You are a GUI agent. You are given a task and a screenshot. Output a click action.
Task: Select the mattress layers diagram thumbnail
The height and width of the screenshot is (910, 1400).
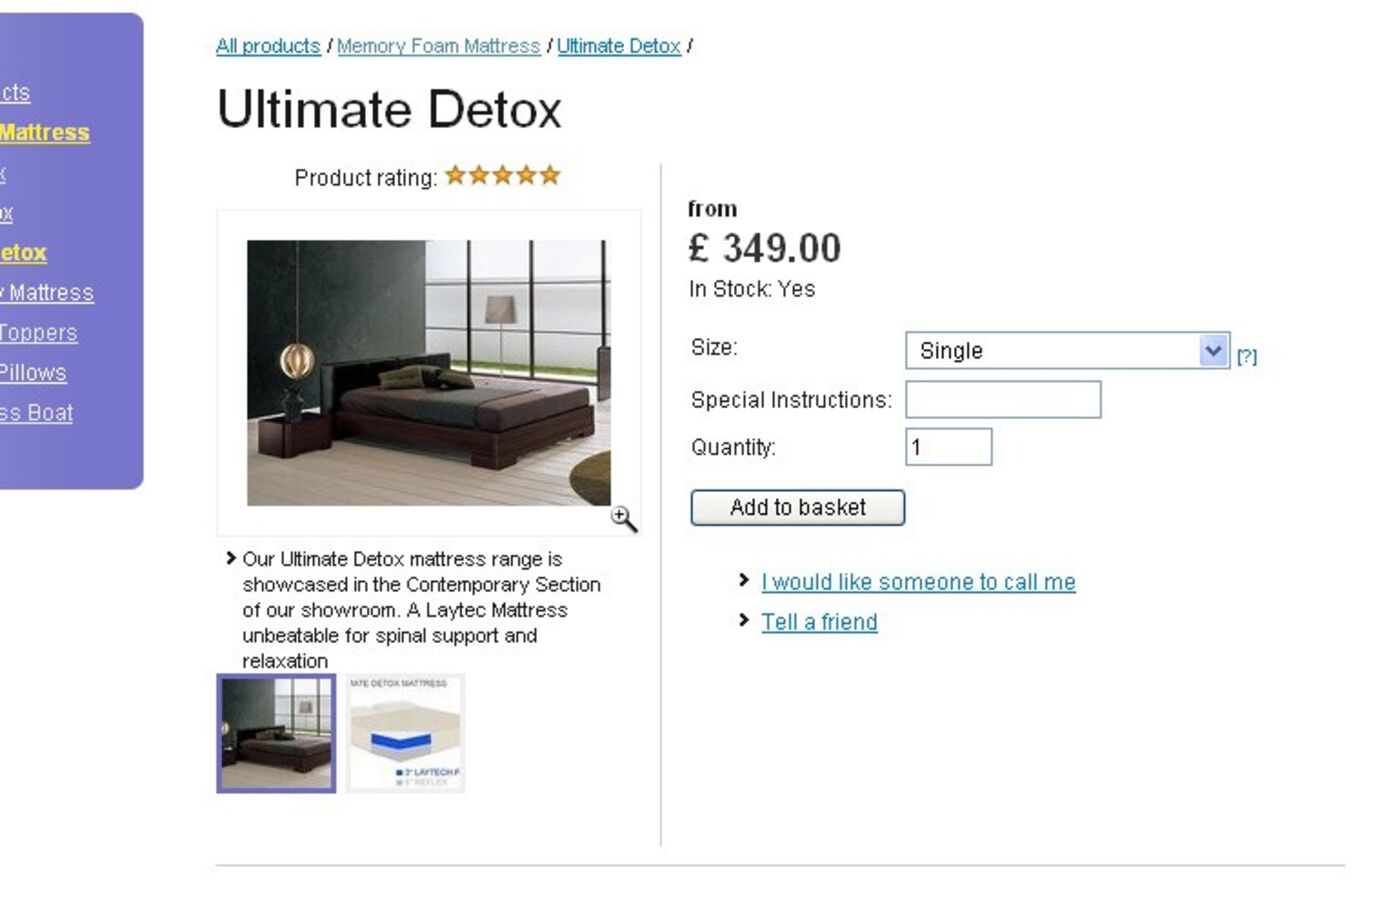[405, 733]
